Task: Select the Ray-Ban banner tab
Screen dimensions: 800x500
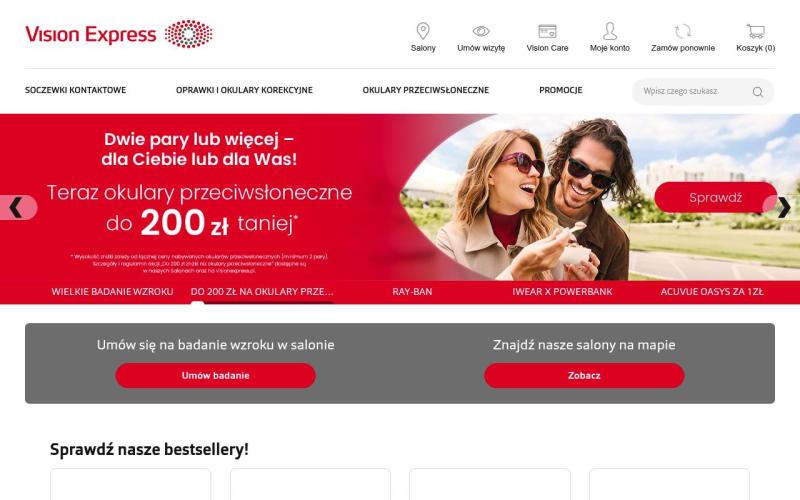Action: point(412,292)
